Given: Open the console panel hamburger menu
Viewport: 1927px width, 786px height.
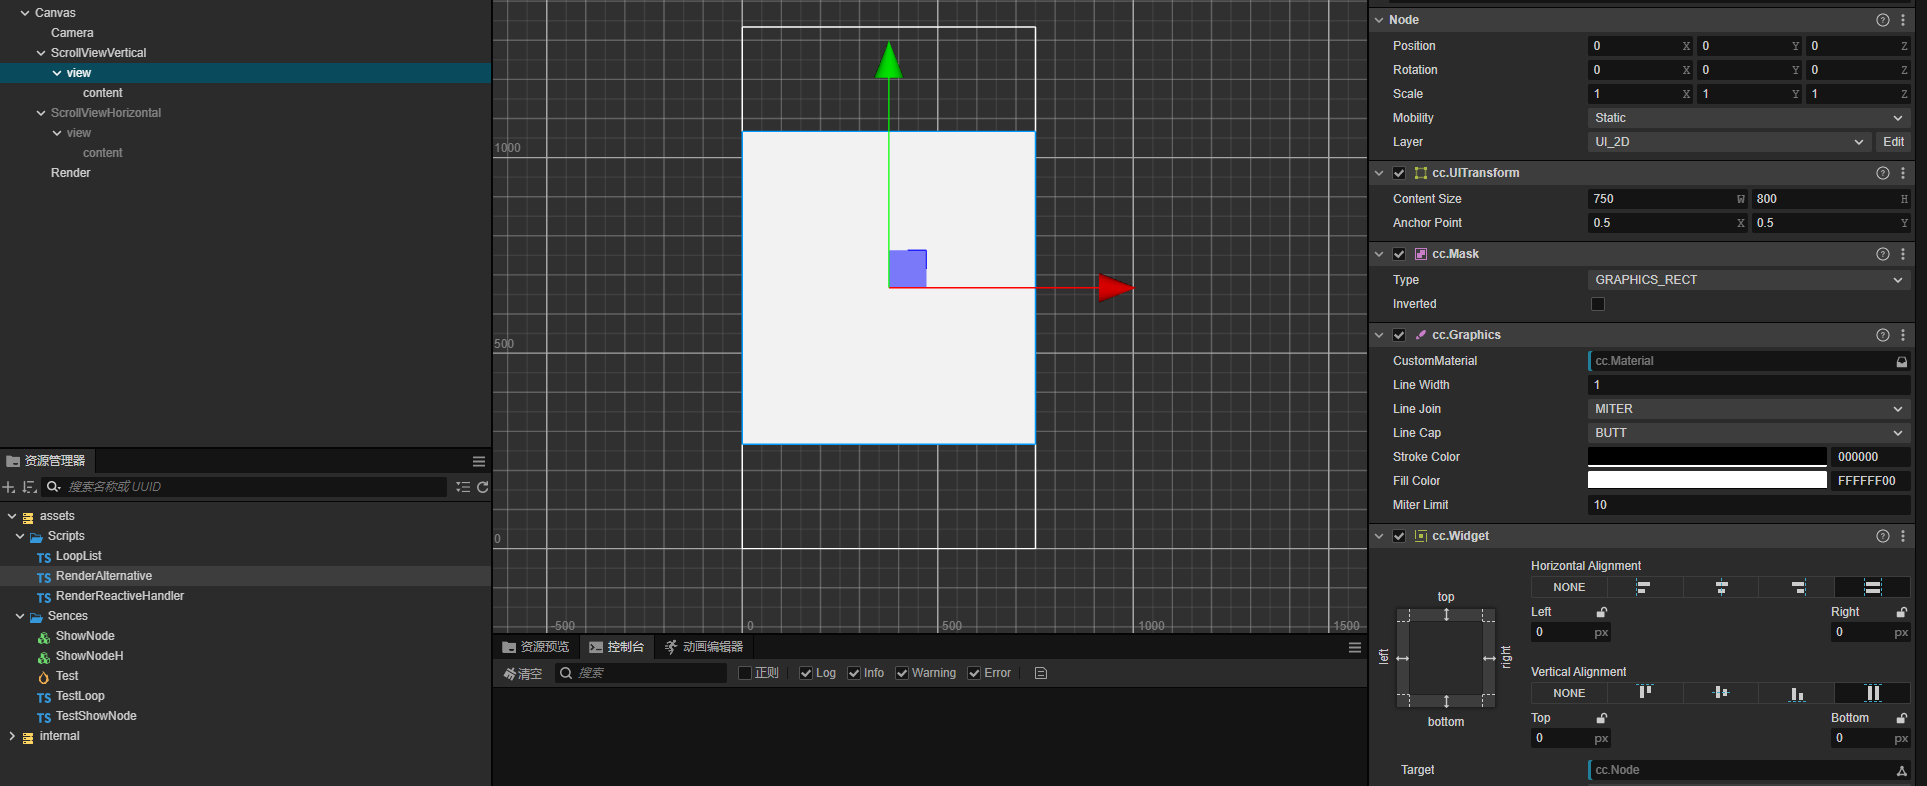Looking at the screenshot, I should click(1355, 647).
